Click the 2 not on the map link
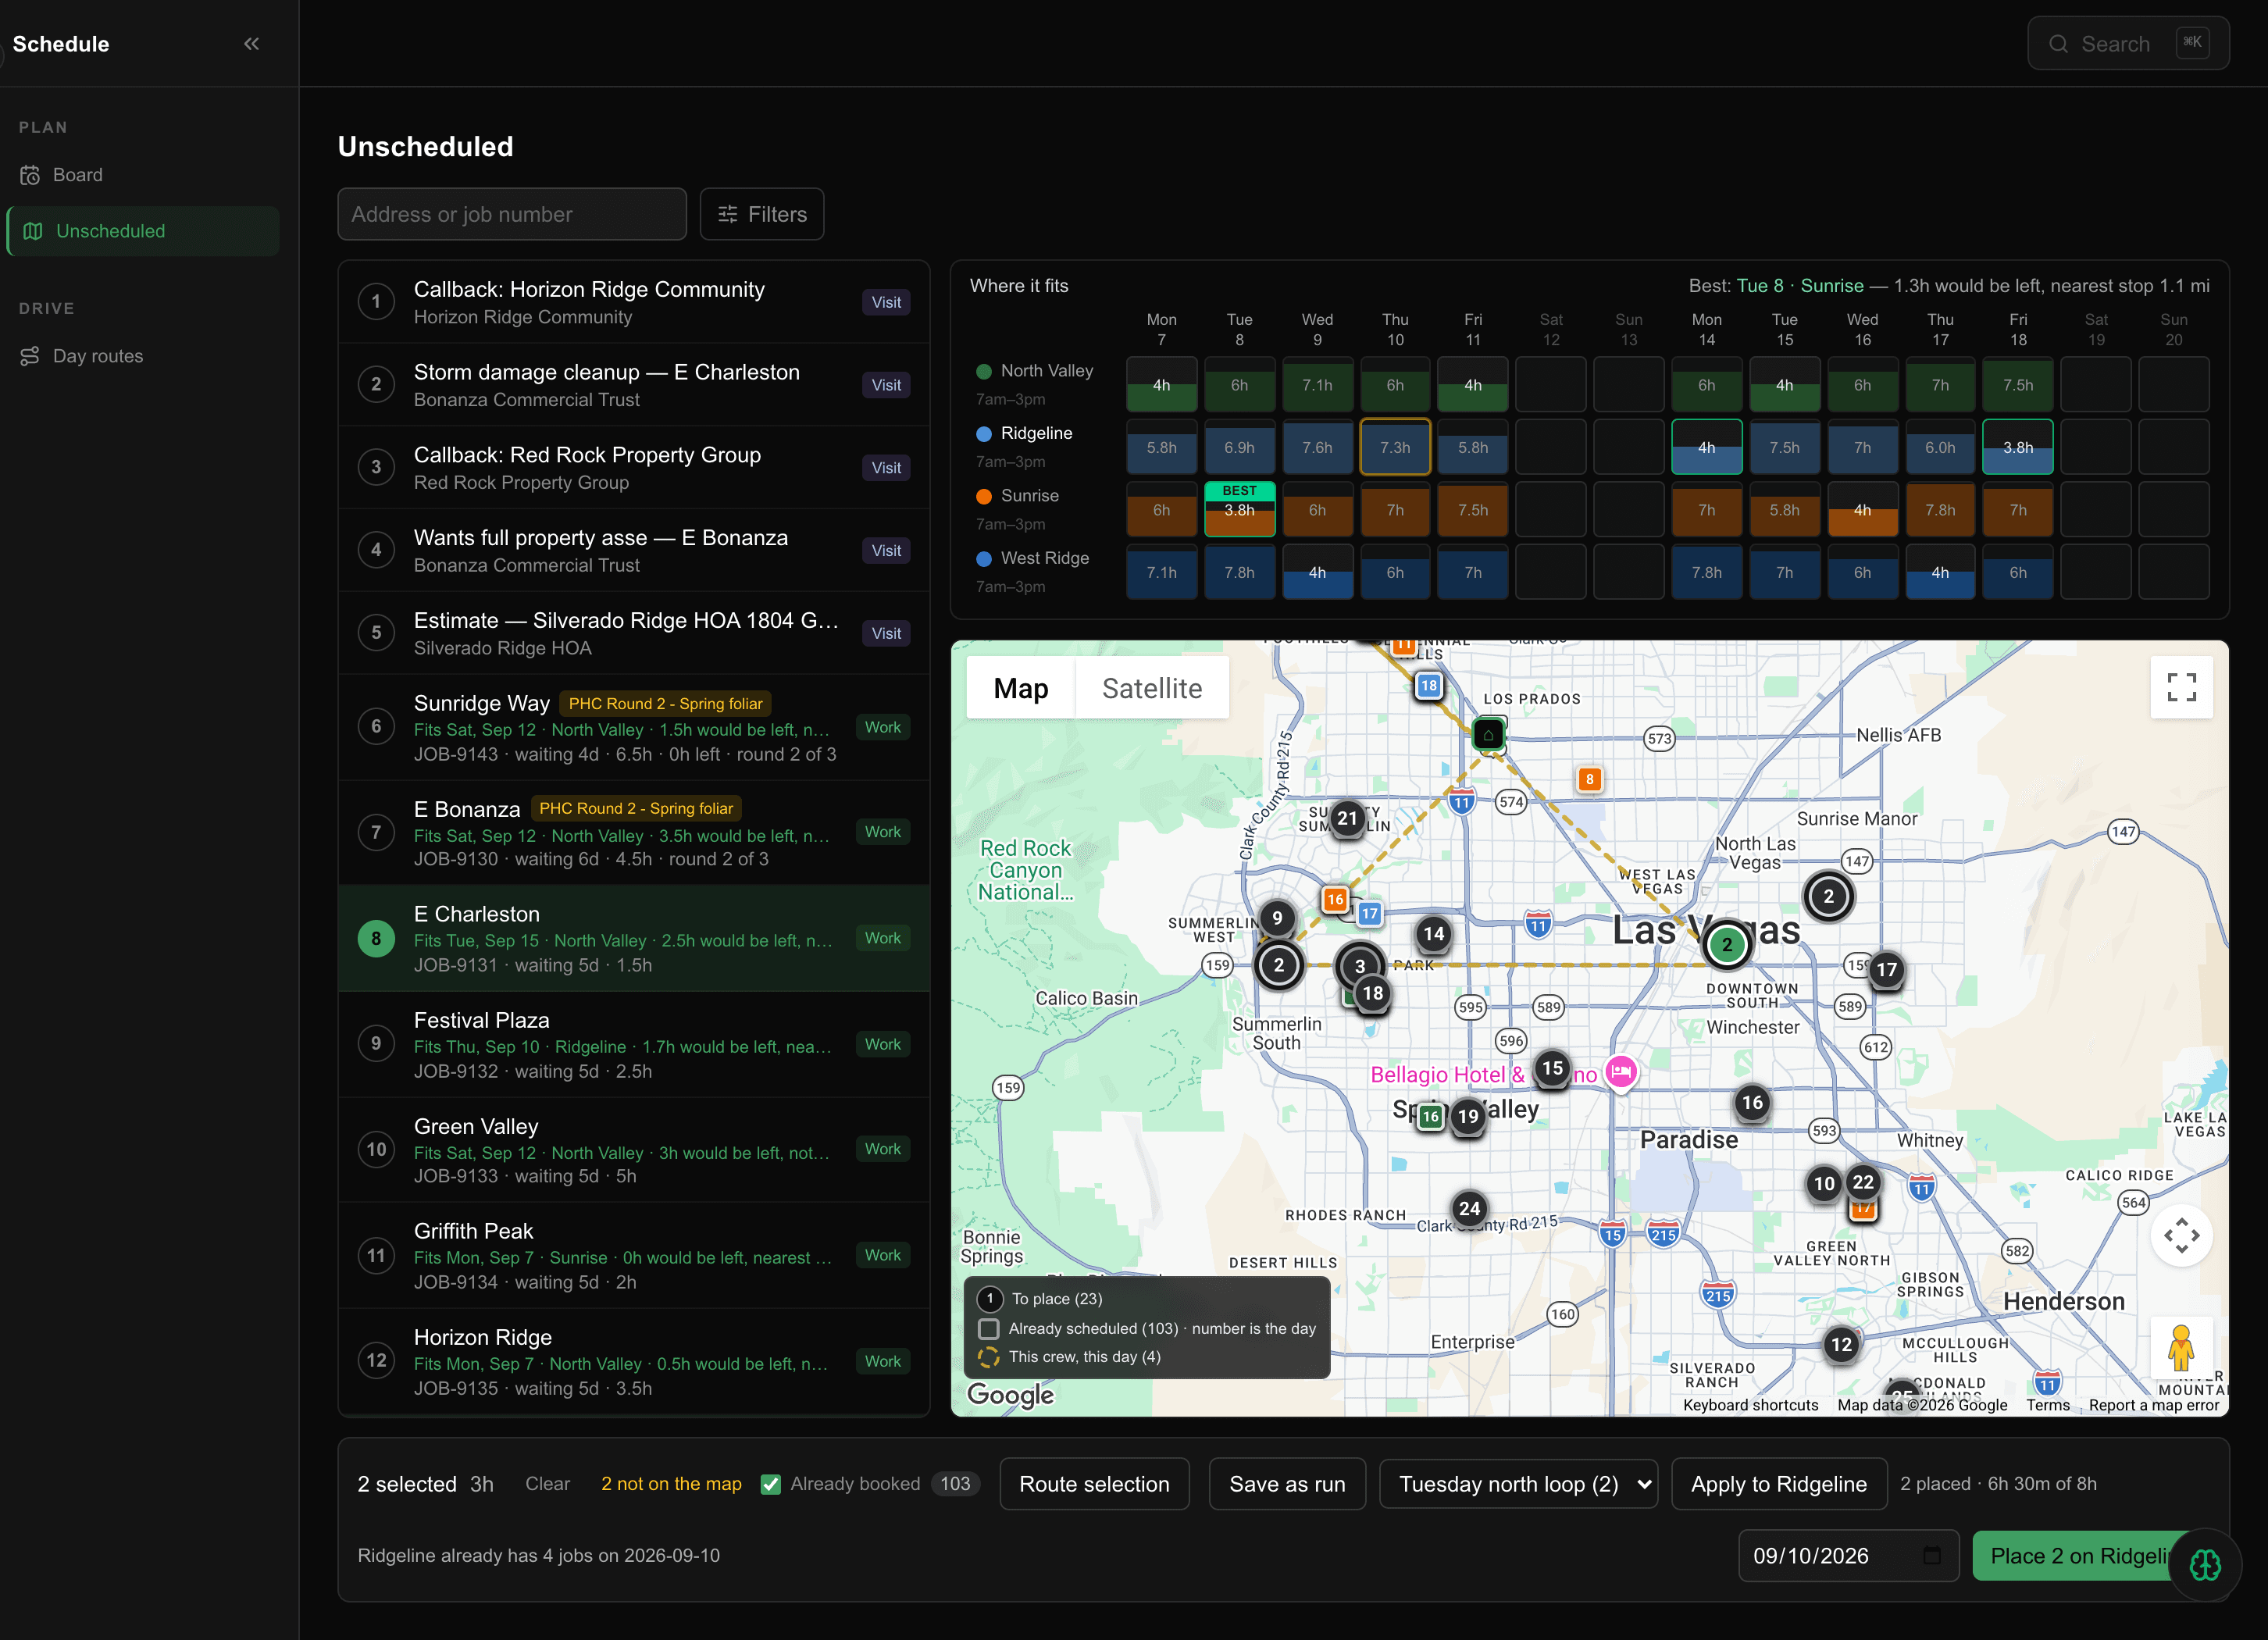The image size is (2268, 1640). tap(671, 1484)
